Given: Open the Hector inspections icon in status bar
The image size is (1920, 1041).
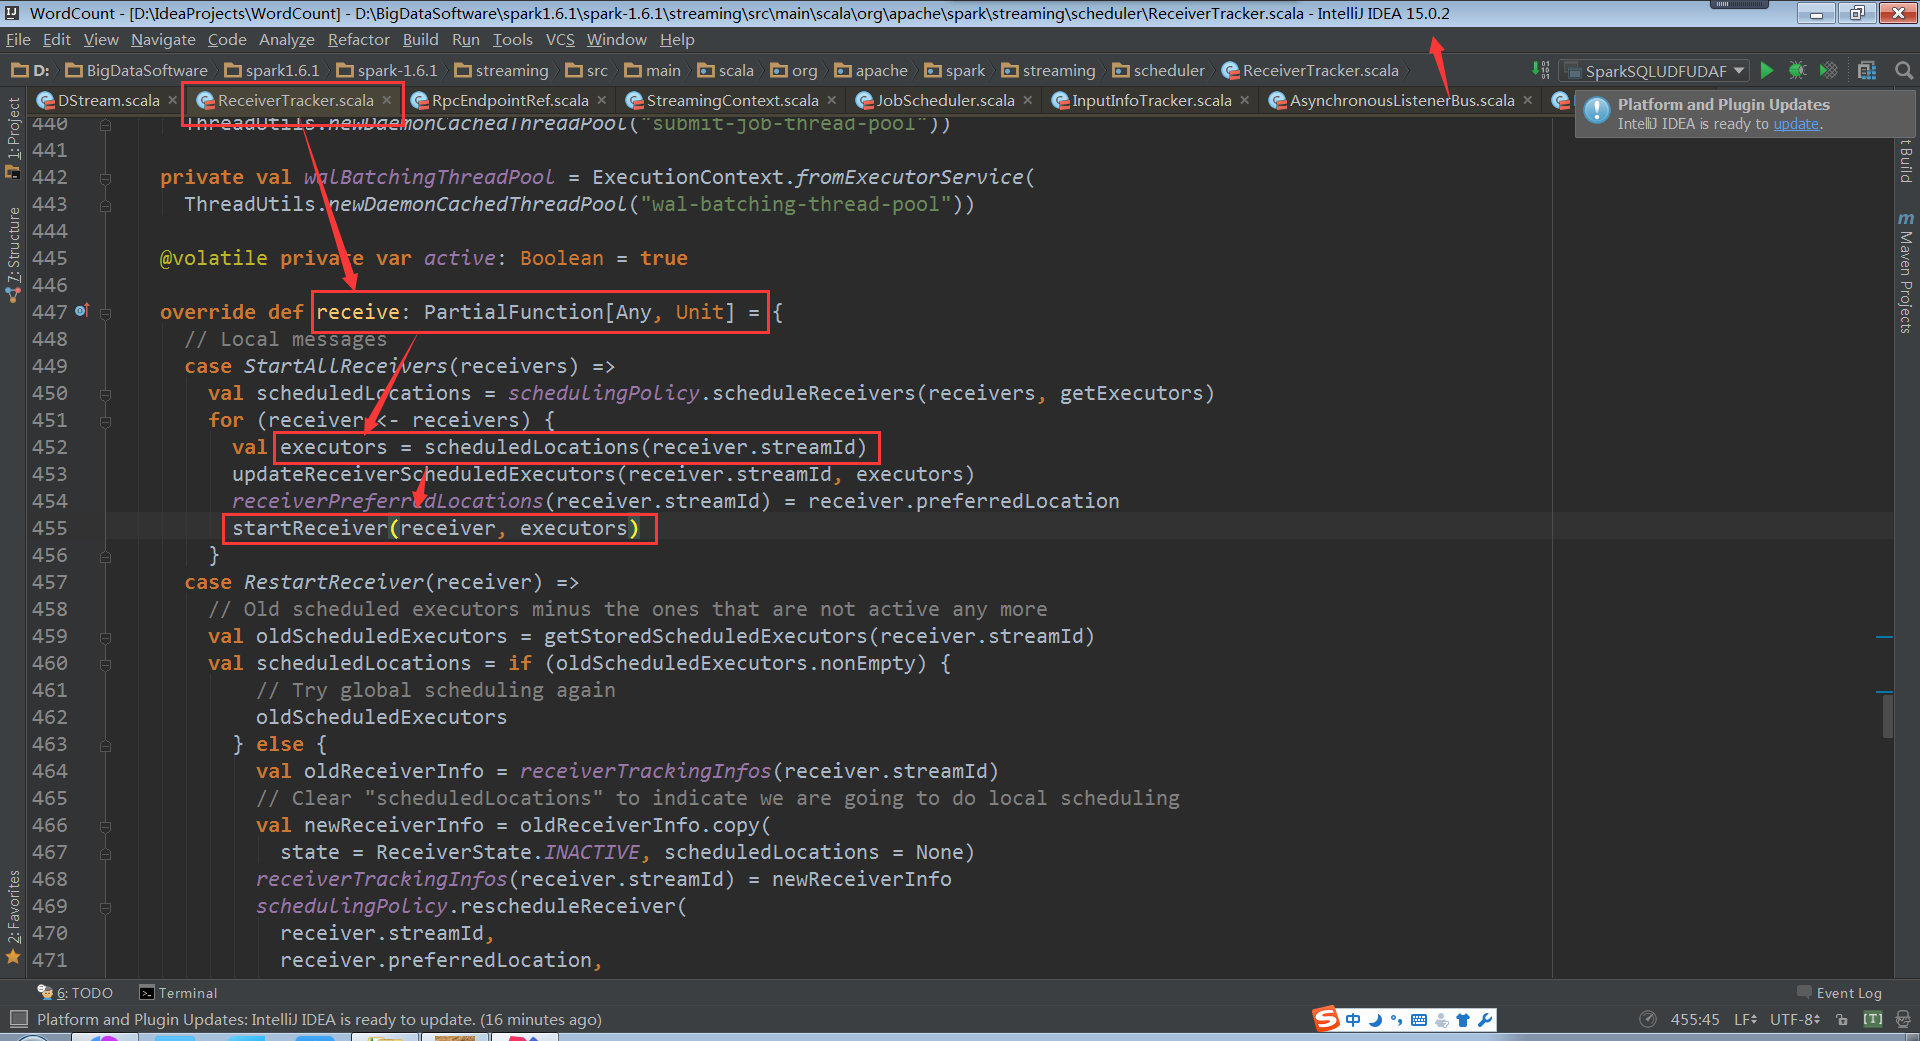Looking at the screenshot, I should click(1902, 1019).
